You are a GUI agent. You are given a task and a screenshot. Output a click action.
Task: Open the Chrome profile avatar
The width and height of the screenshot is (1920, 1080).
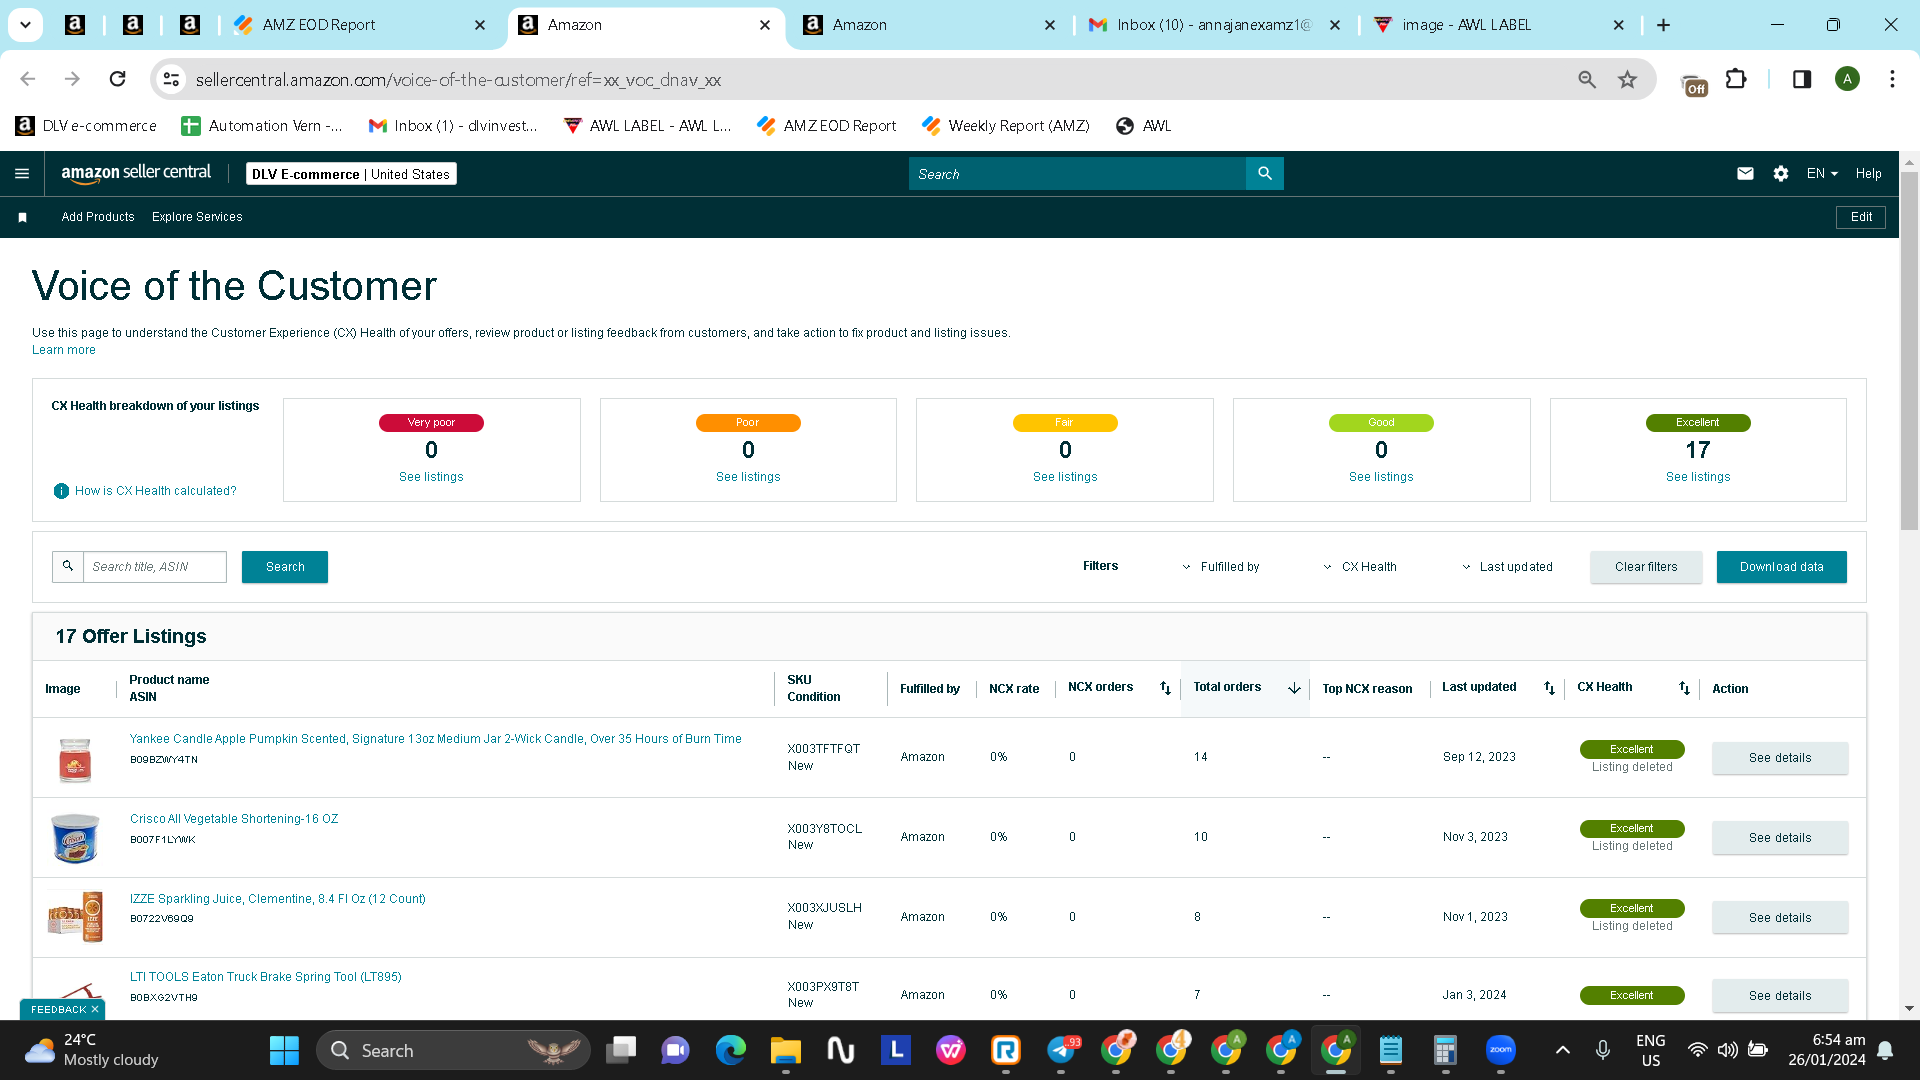1847,79
